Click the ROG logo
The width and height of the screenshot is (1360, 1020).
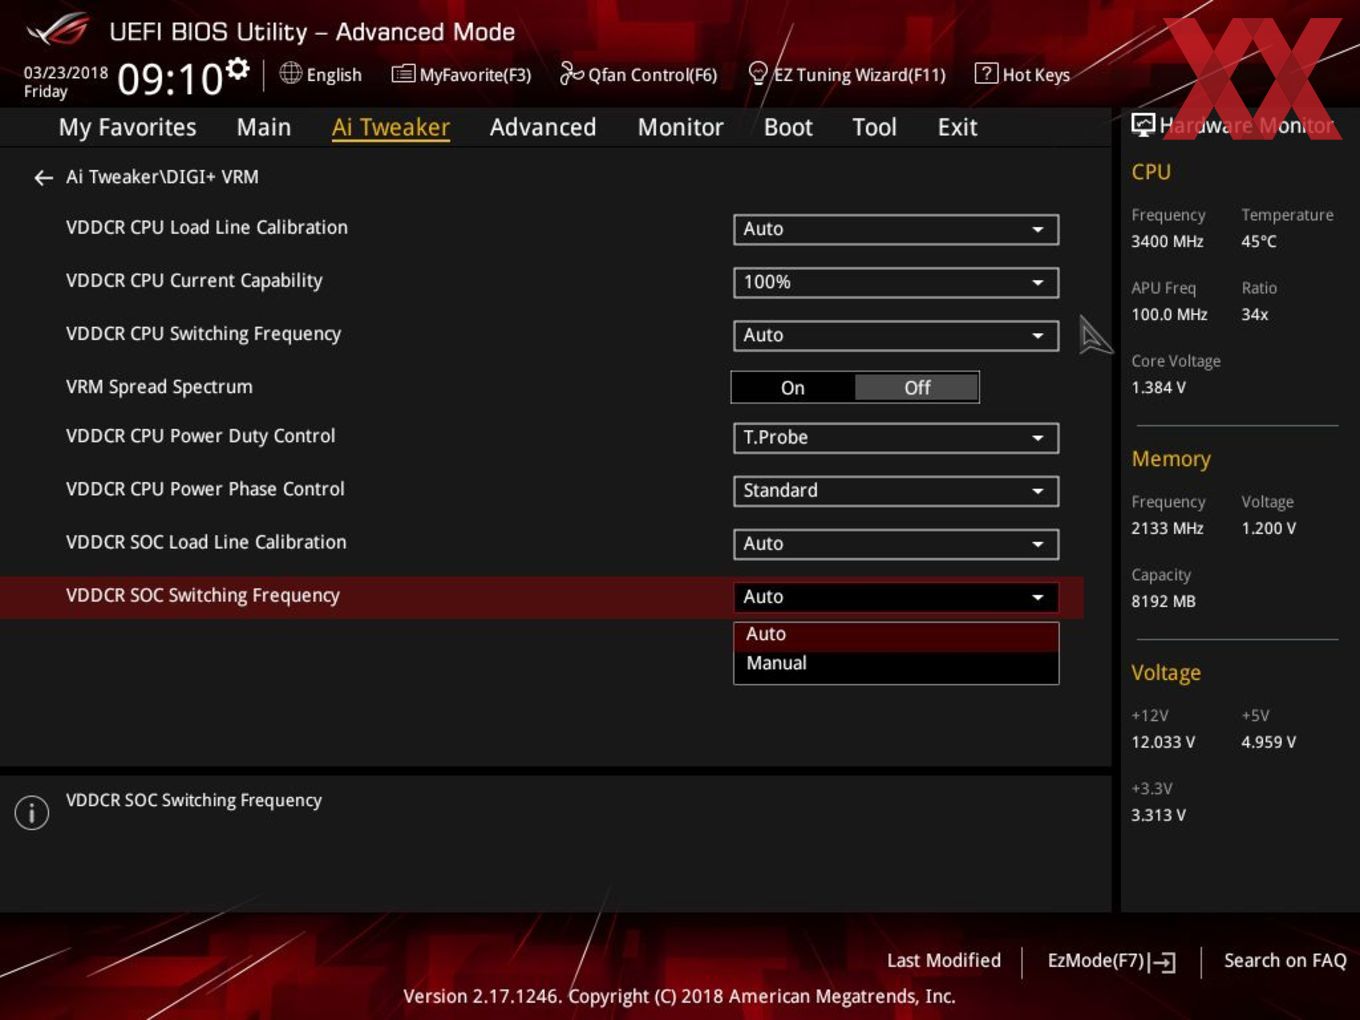pyautogui.click(x=58, y=30)
